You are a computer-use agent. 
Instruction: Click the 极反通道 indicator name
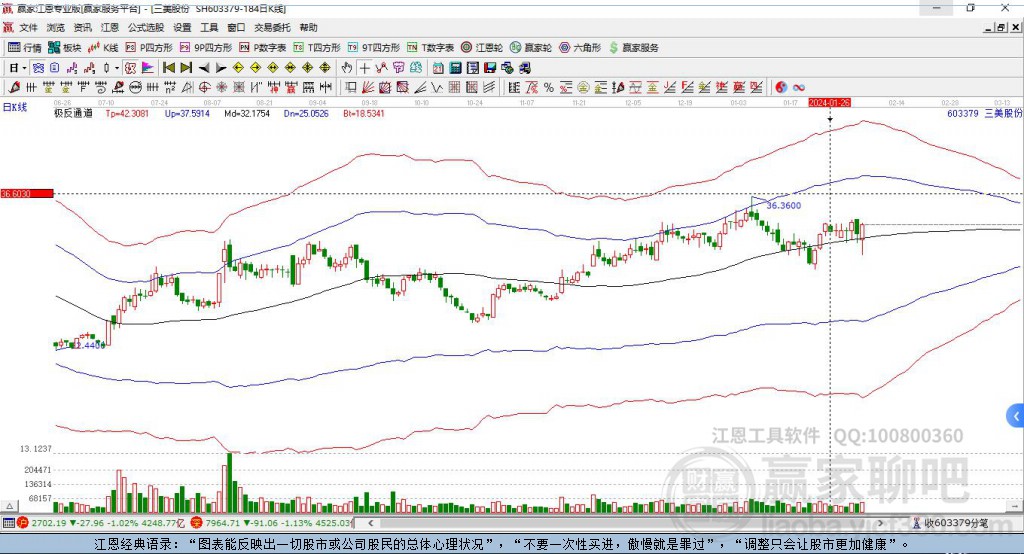pos(73,114)
